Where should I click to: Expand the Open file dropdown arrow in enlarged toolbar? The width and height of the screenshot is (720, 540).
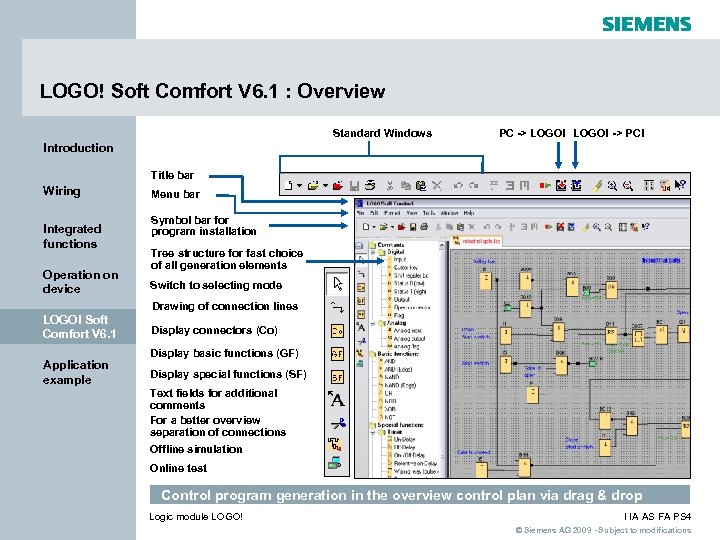[x=325, y=186]
